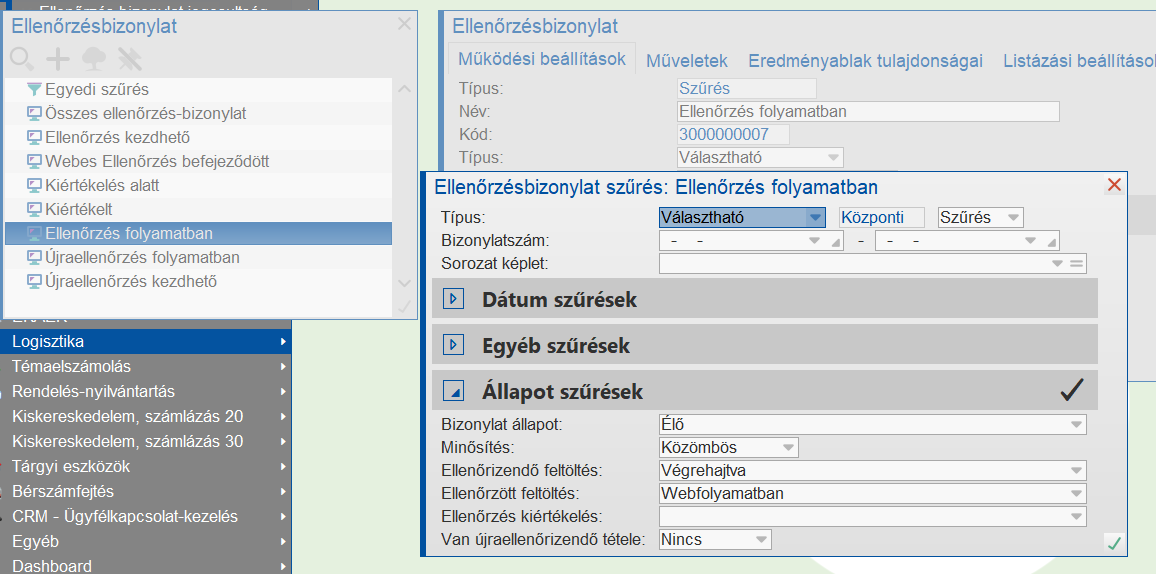
Task: Close the szűrés dialog with red X
Action: (1114, 185)
